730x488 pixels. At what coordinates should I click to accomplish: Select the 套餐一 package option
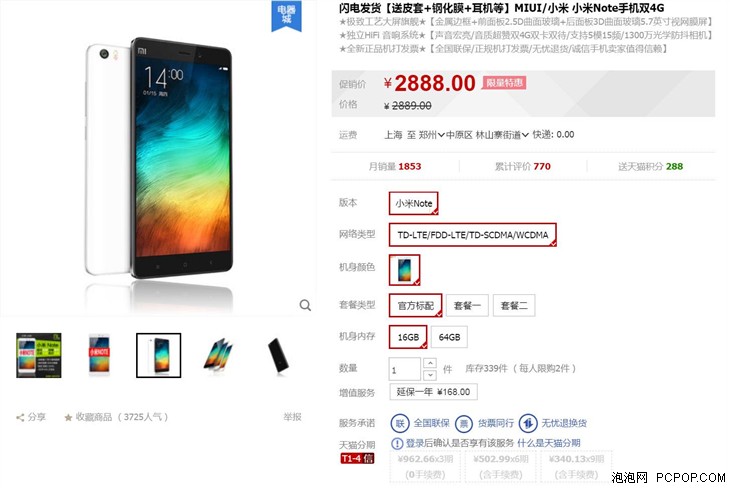[467, 305]
